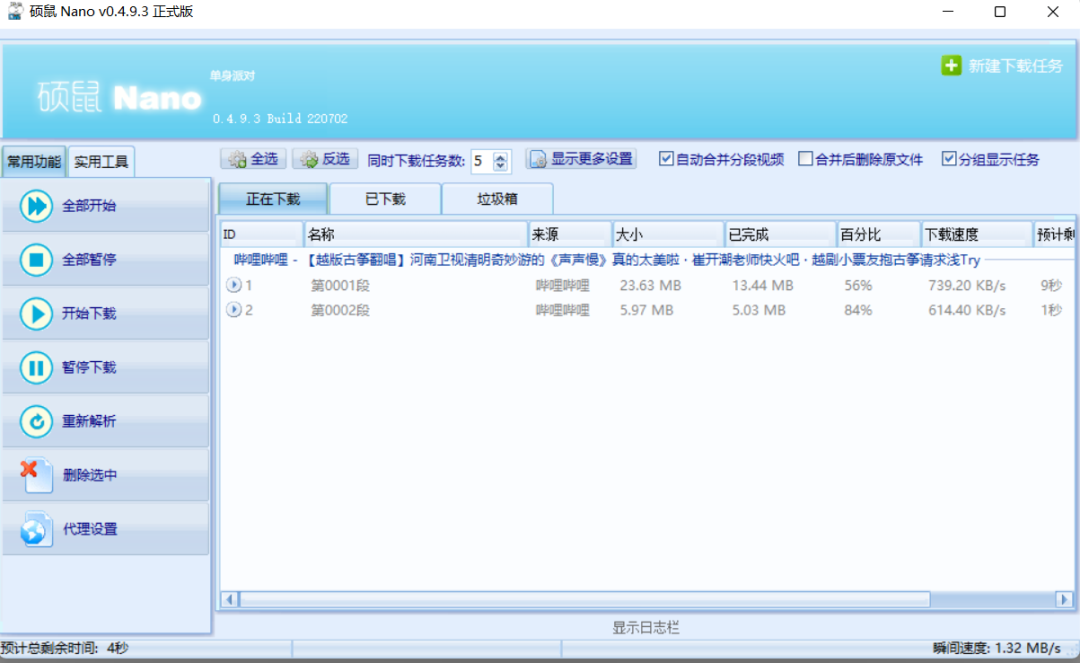The width and height of the screenshot is (1080, 663).
Task: Click the 暂停下载 button label
Action: [x=89, y=367]
